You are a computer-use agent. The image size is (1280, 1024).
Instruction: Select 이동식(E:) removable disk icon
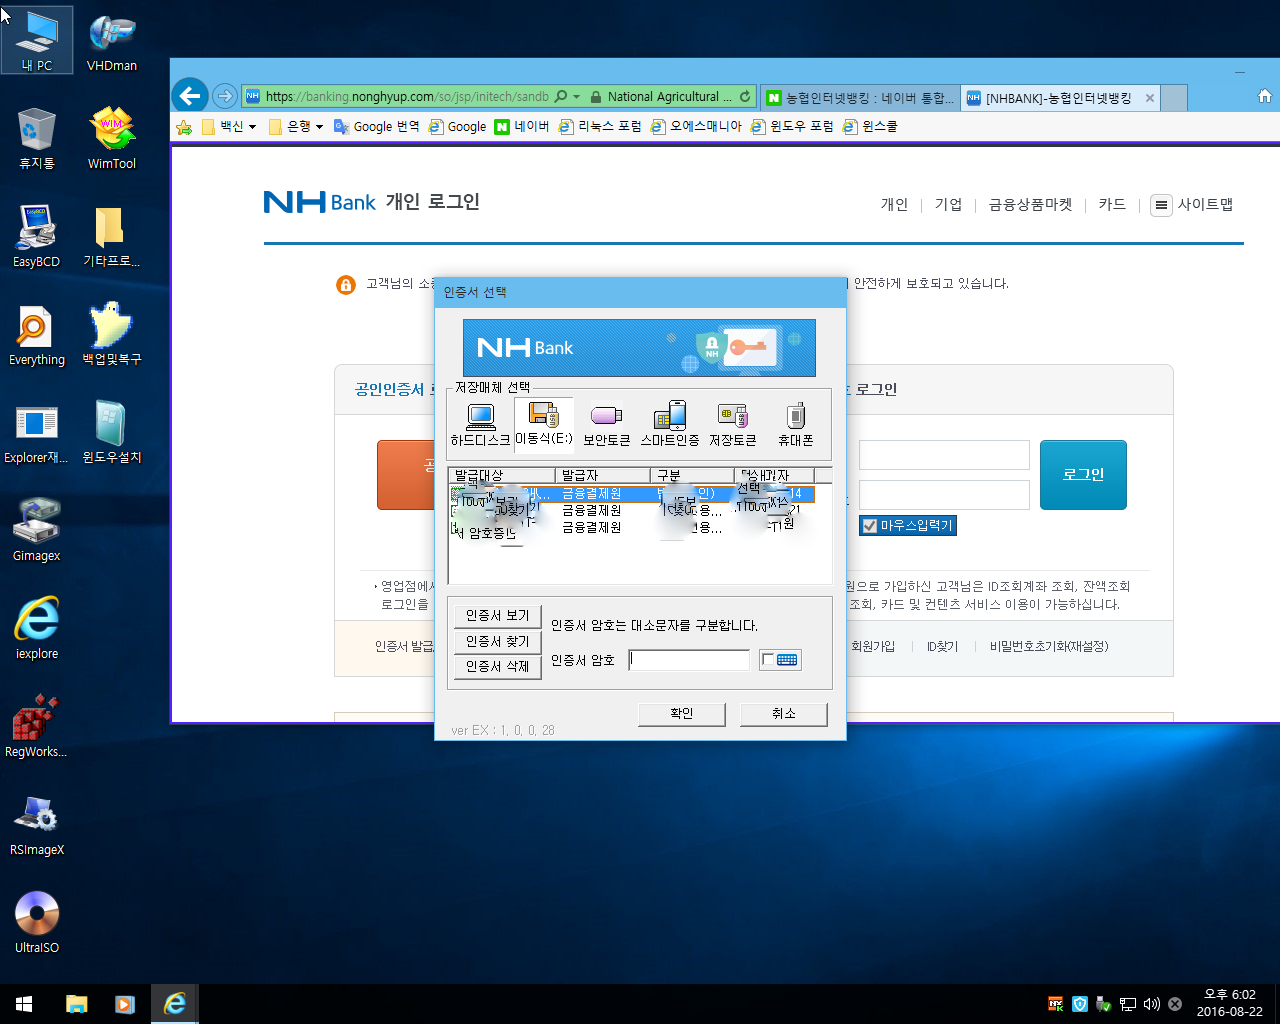point(544,424)
